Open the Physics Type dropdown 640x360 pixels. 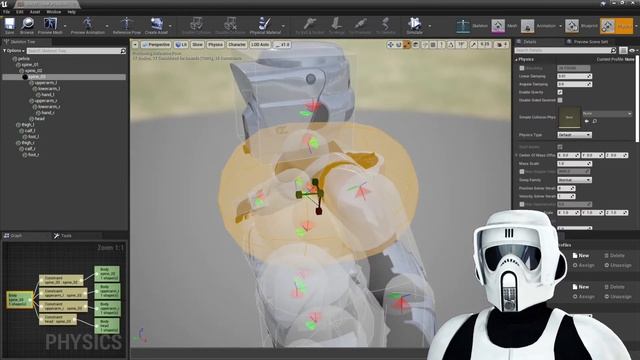coord(574,135)
